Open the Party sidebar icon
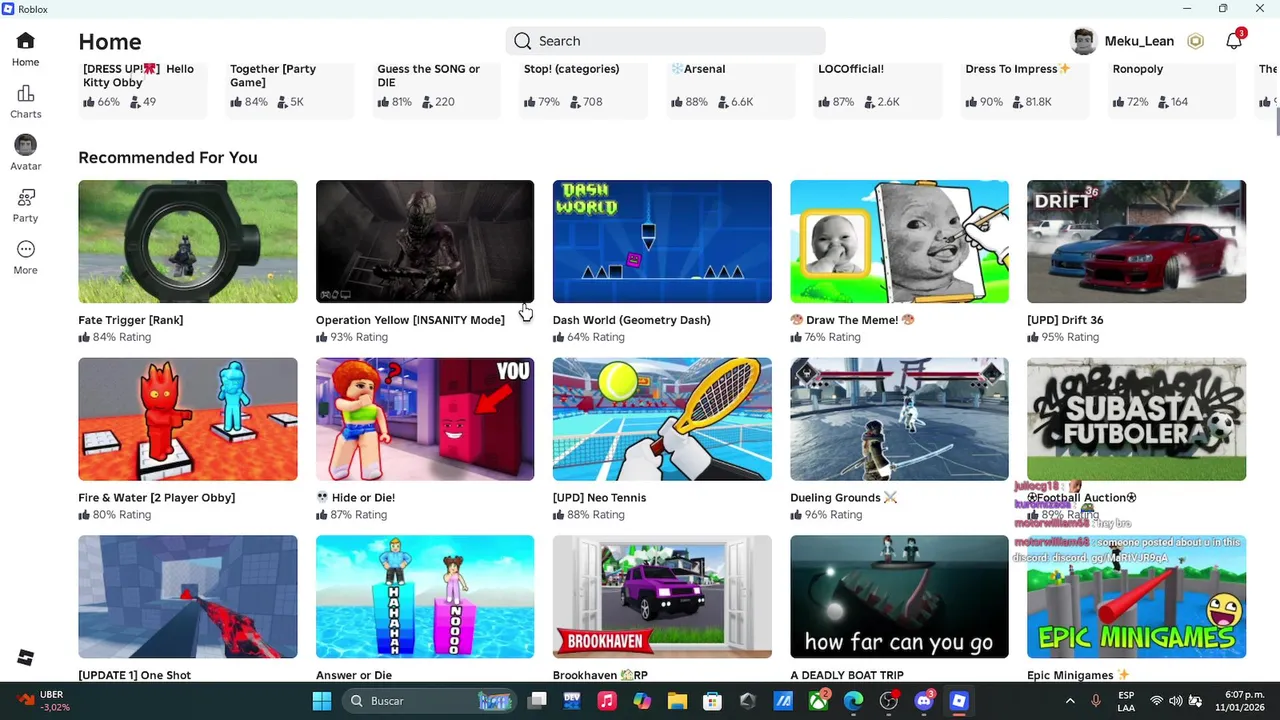1280x720 pixels. coord(26,197)
